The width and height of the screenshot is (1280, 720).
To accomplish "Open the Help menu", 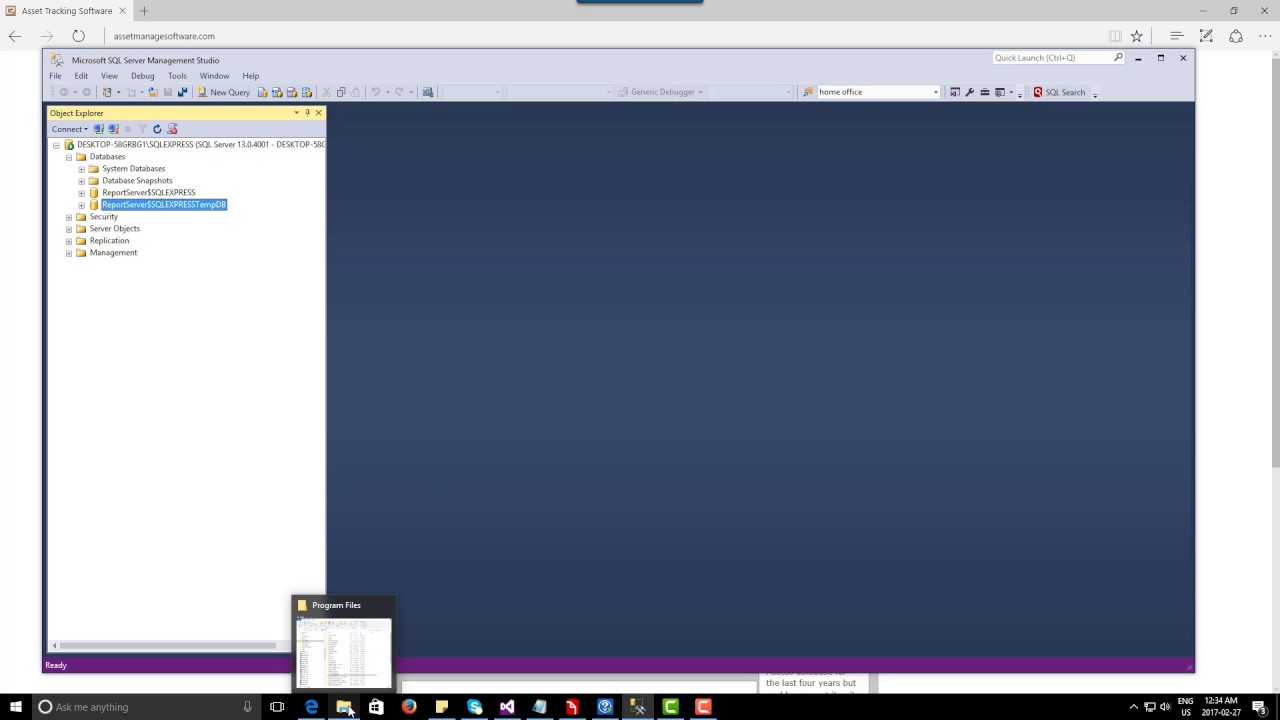I will pyautogui.click(x=250, y=76).
